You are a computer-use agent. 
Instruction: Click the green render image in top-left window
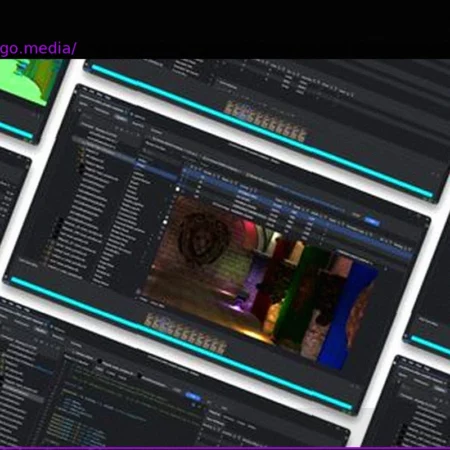28,82
